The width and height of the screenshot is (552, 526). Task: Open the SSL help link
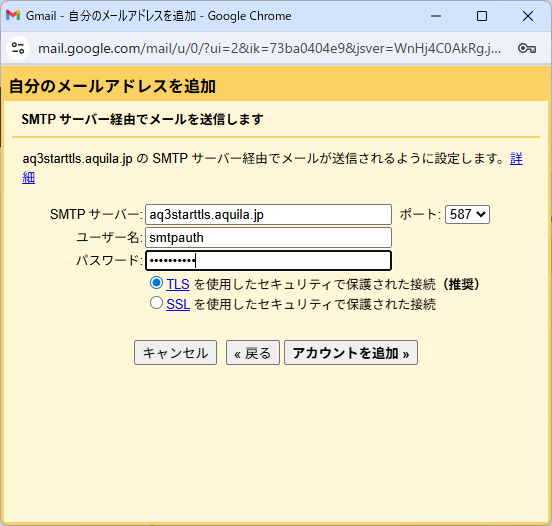coord(178,304)
